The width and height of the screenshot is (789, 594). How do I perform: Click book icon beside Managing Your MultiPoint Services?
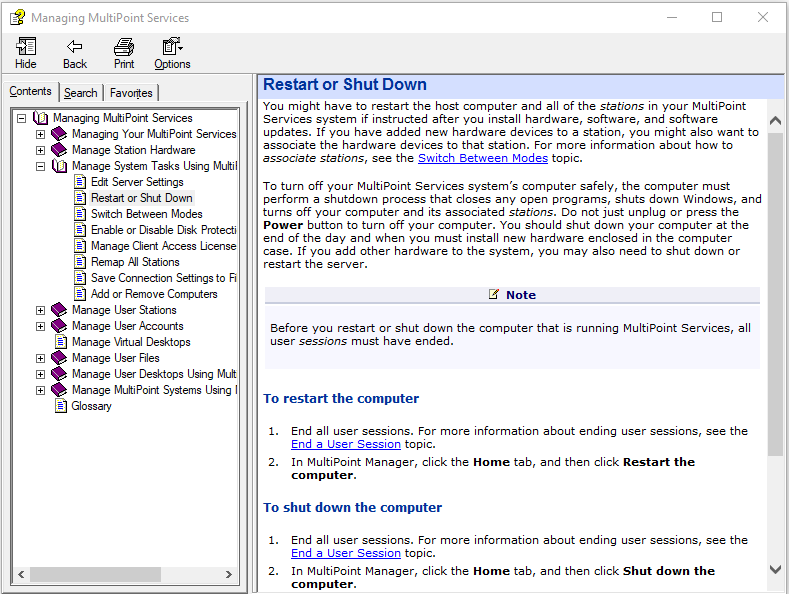(x=59, y=134)
